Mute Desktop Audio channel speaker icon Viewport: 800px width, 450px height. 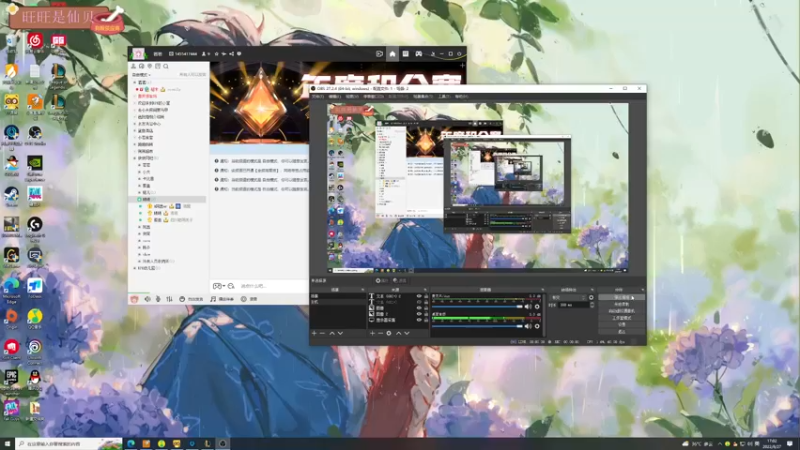[528, 326]
